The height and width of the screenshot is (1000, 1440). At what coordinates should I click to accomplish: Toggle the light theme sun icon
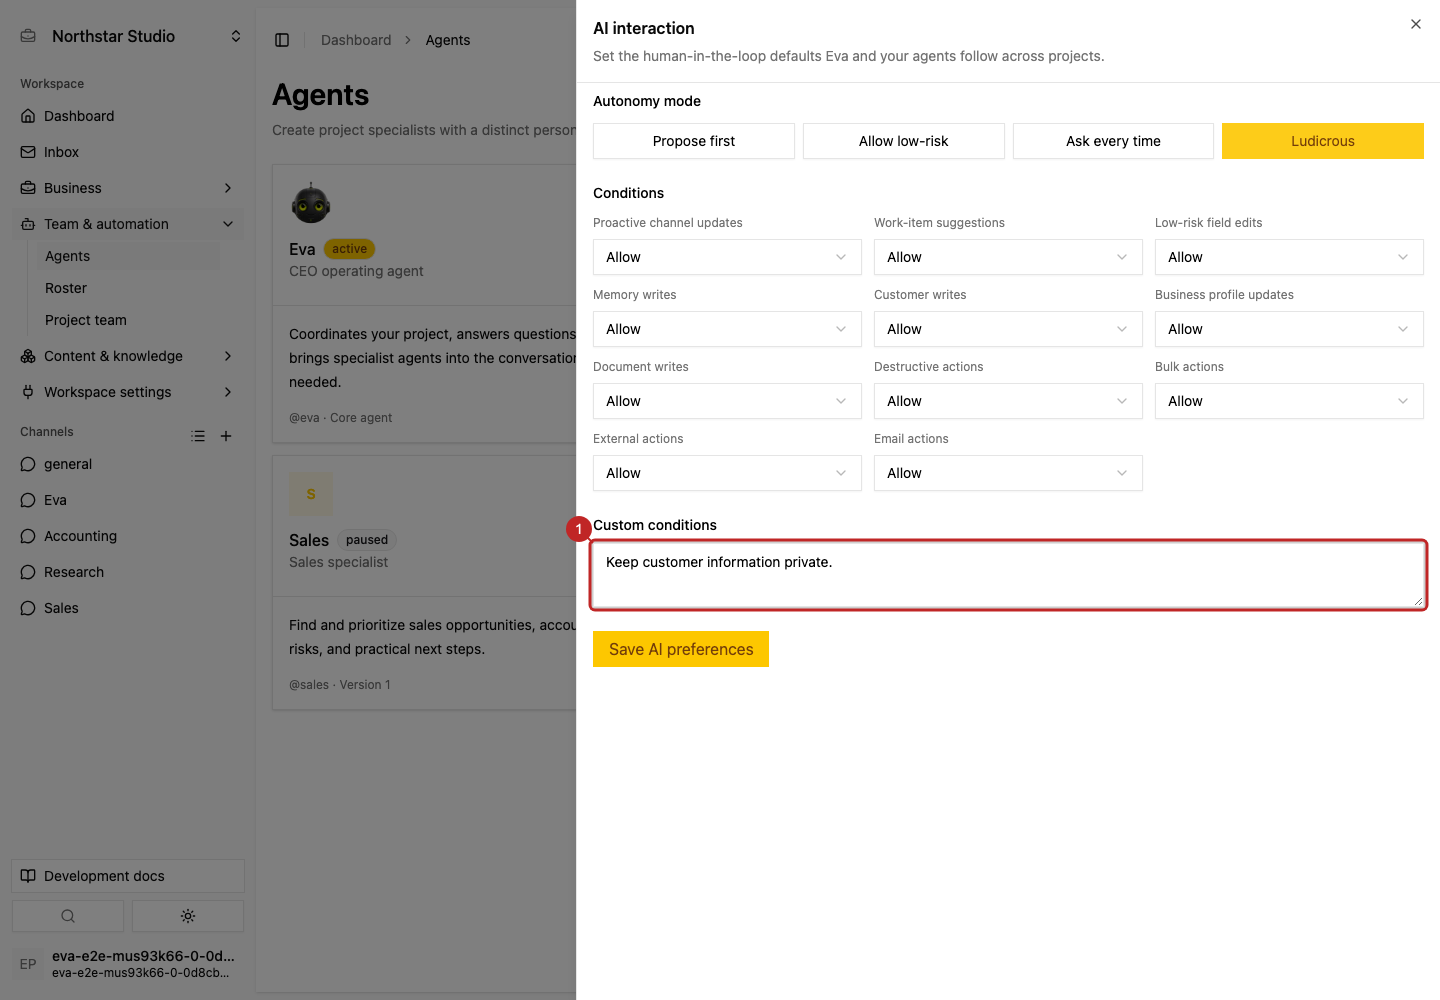(188, 916)
